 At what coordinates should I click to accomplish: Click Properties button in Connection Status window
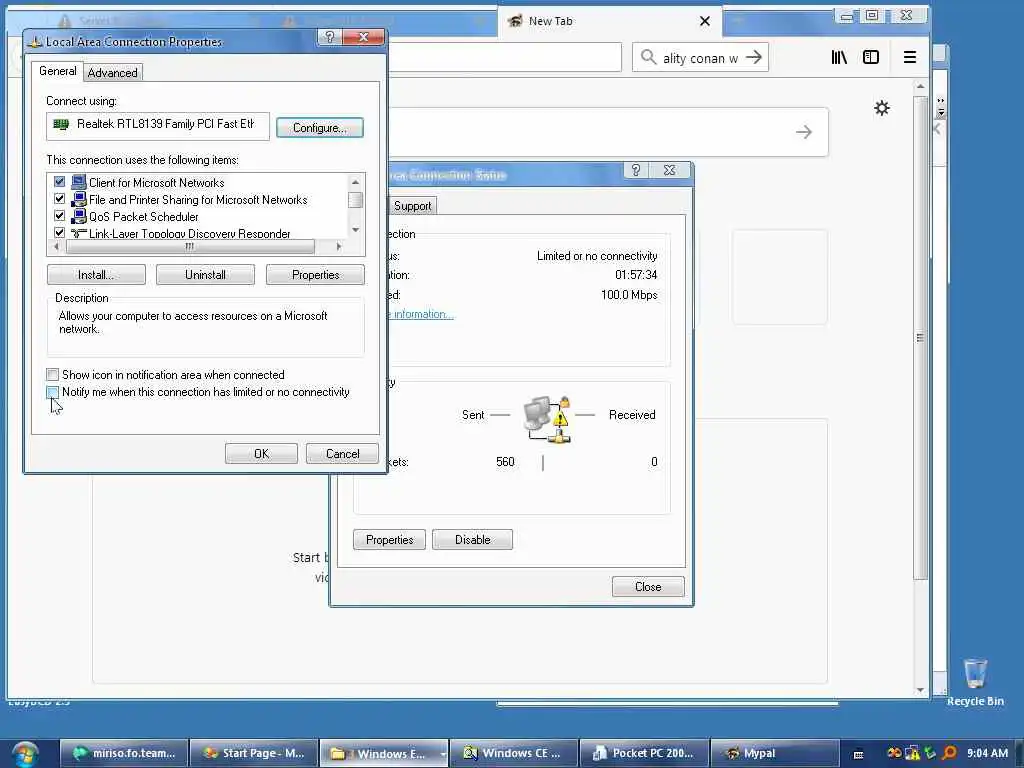[x=389, y=540]
